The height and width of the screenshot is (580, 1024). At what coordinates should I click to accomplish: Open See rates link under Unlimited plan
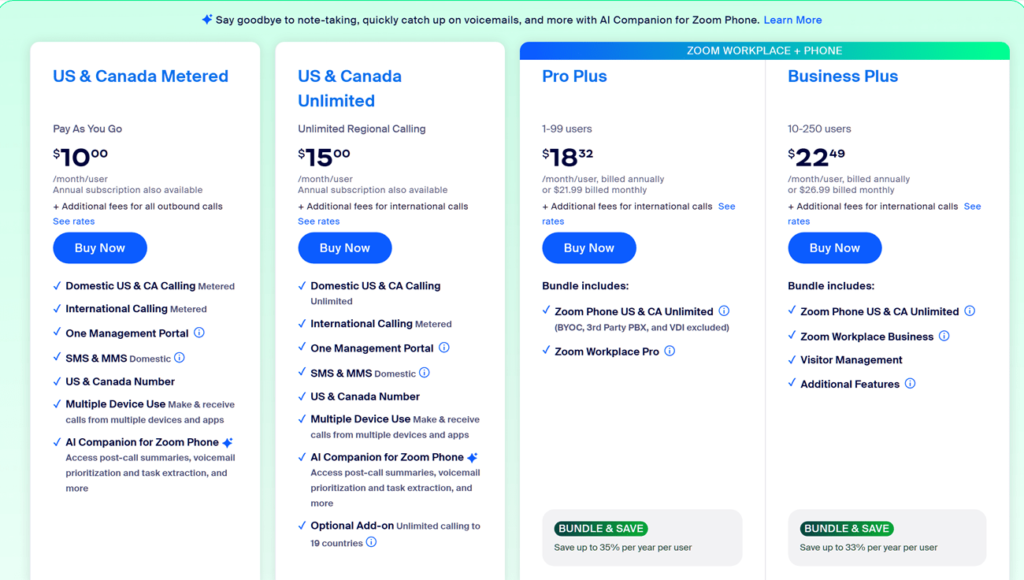(x=319, y=221)
